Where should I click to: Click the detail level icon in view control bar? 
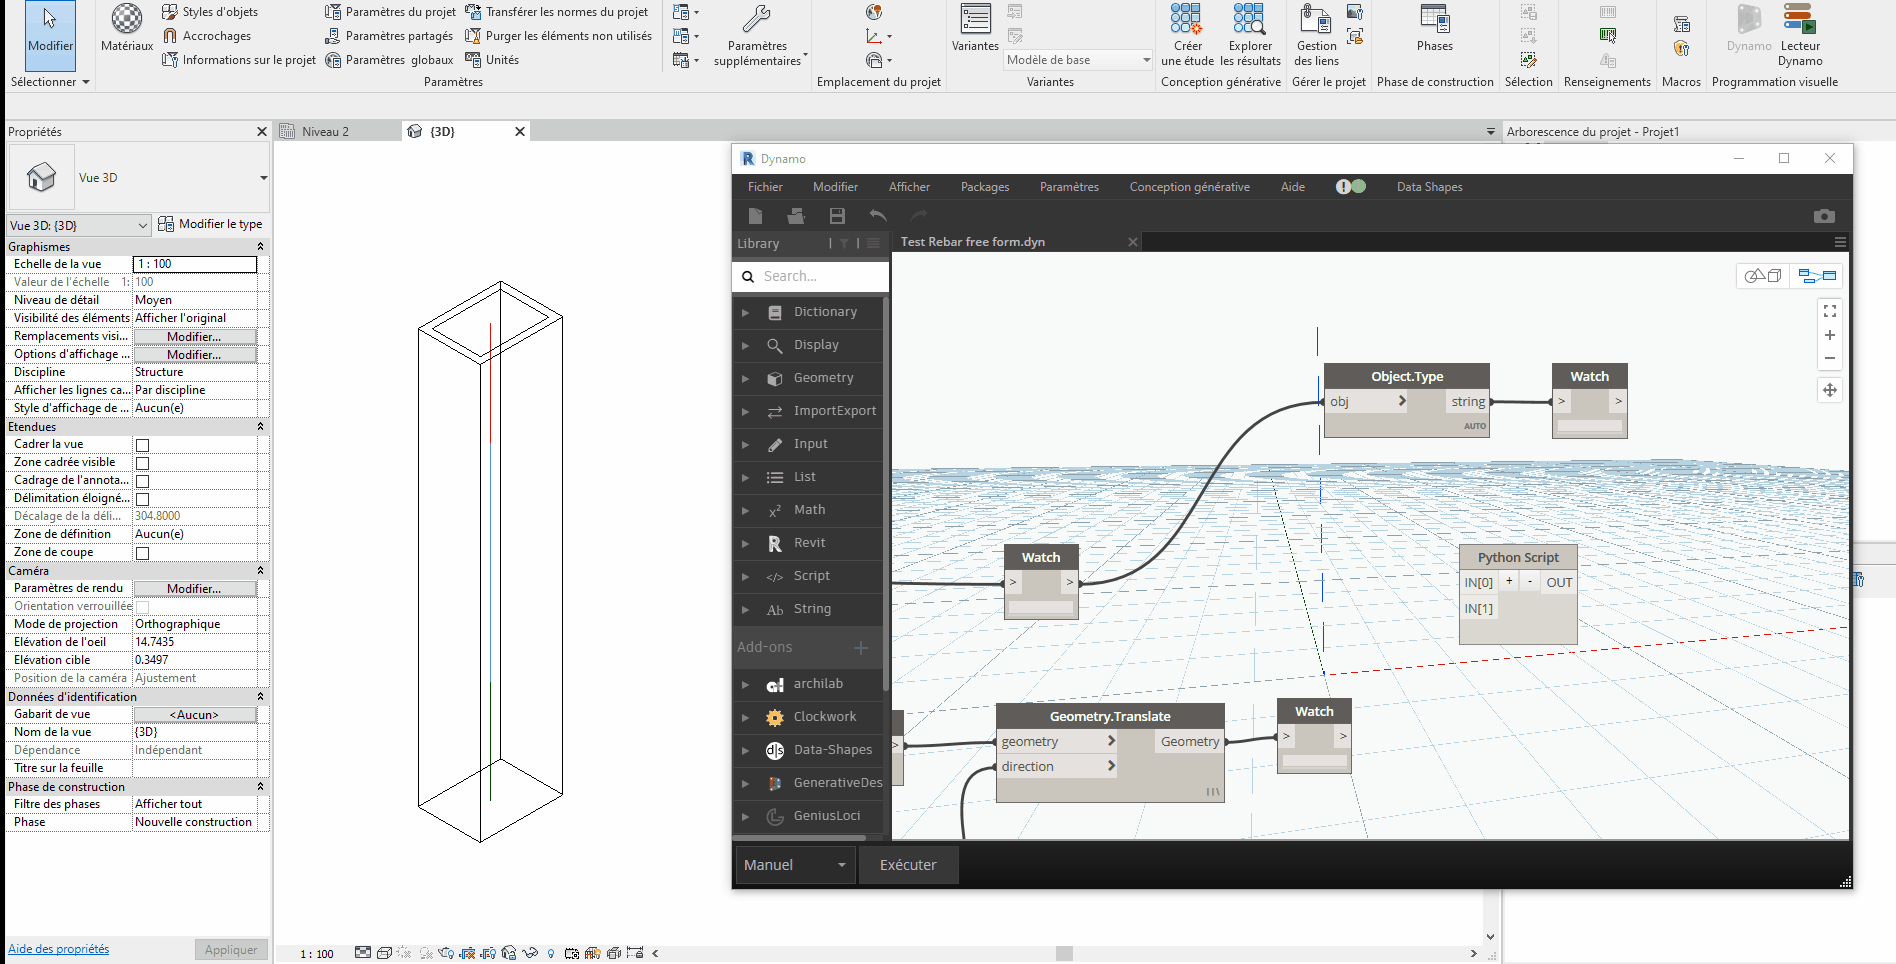pyautogui.click(x=363, y=953)
